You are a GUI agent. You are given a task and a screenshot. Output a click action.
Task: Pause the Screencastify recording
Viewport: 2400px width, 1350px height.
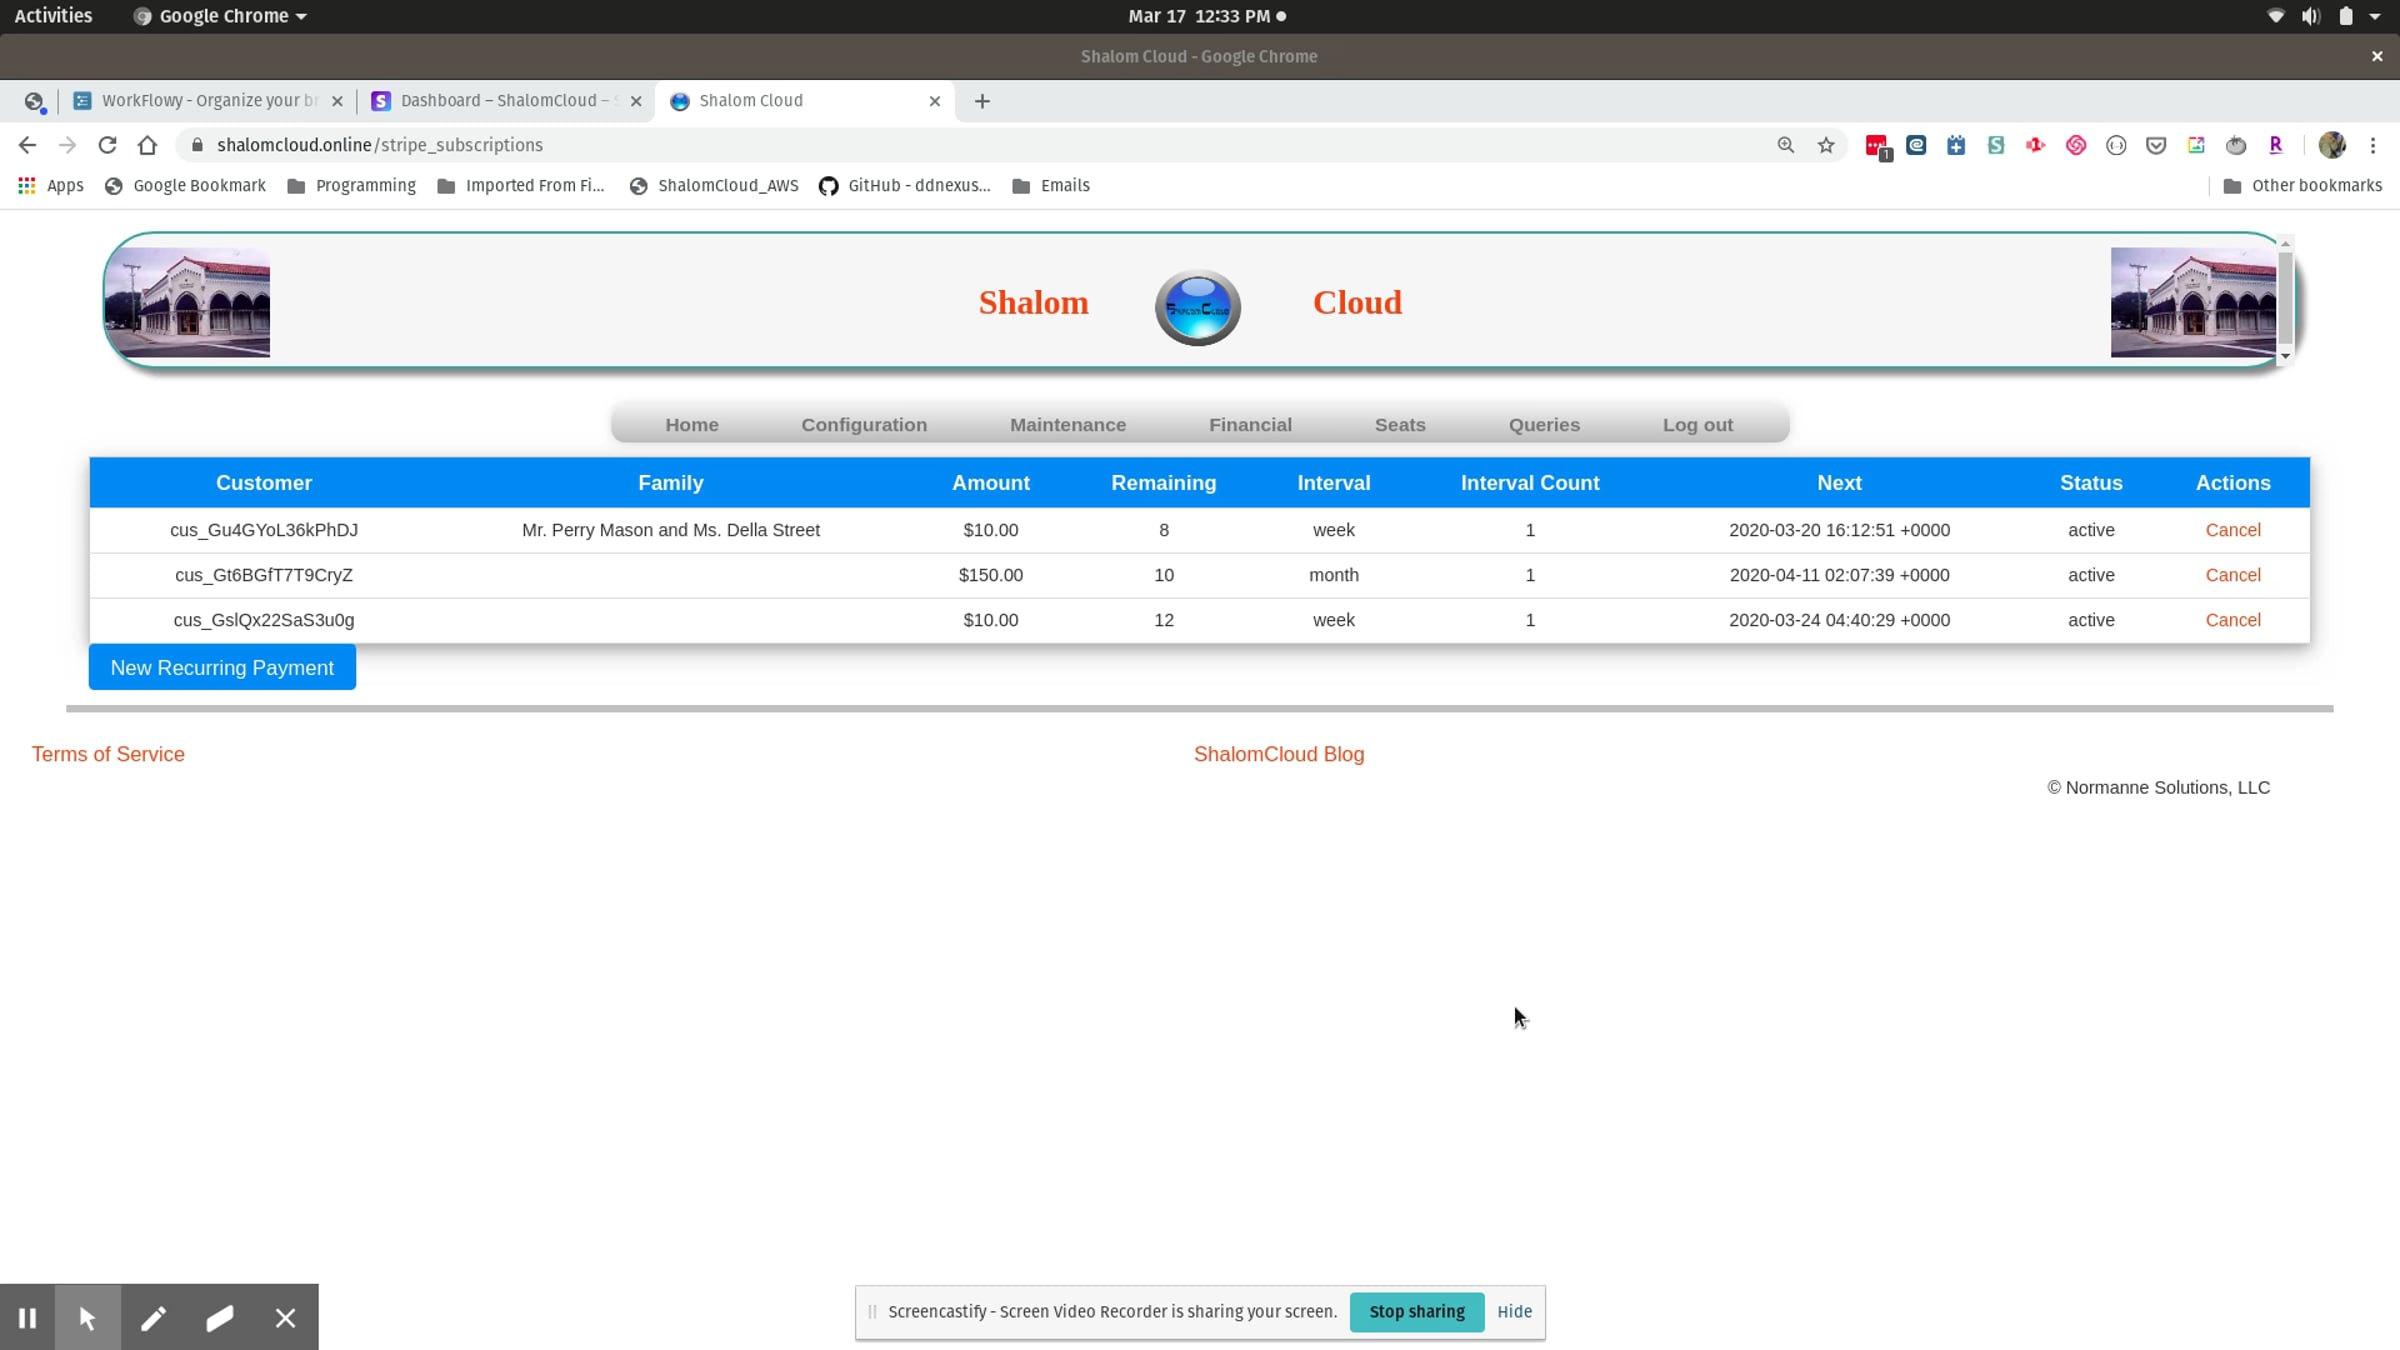pyautogui.click(x=27, y=1318)
